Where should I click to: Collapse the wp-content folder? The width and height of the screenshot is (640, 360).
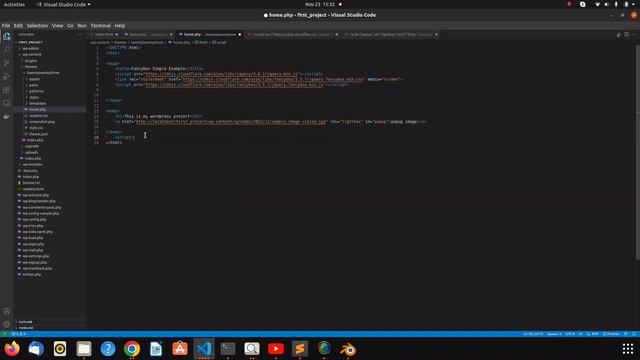tap(32, 54)
